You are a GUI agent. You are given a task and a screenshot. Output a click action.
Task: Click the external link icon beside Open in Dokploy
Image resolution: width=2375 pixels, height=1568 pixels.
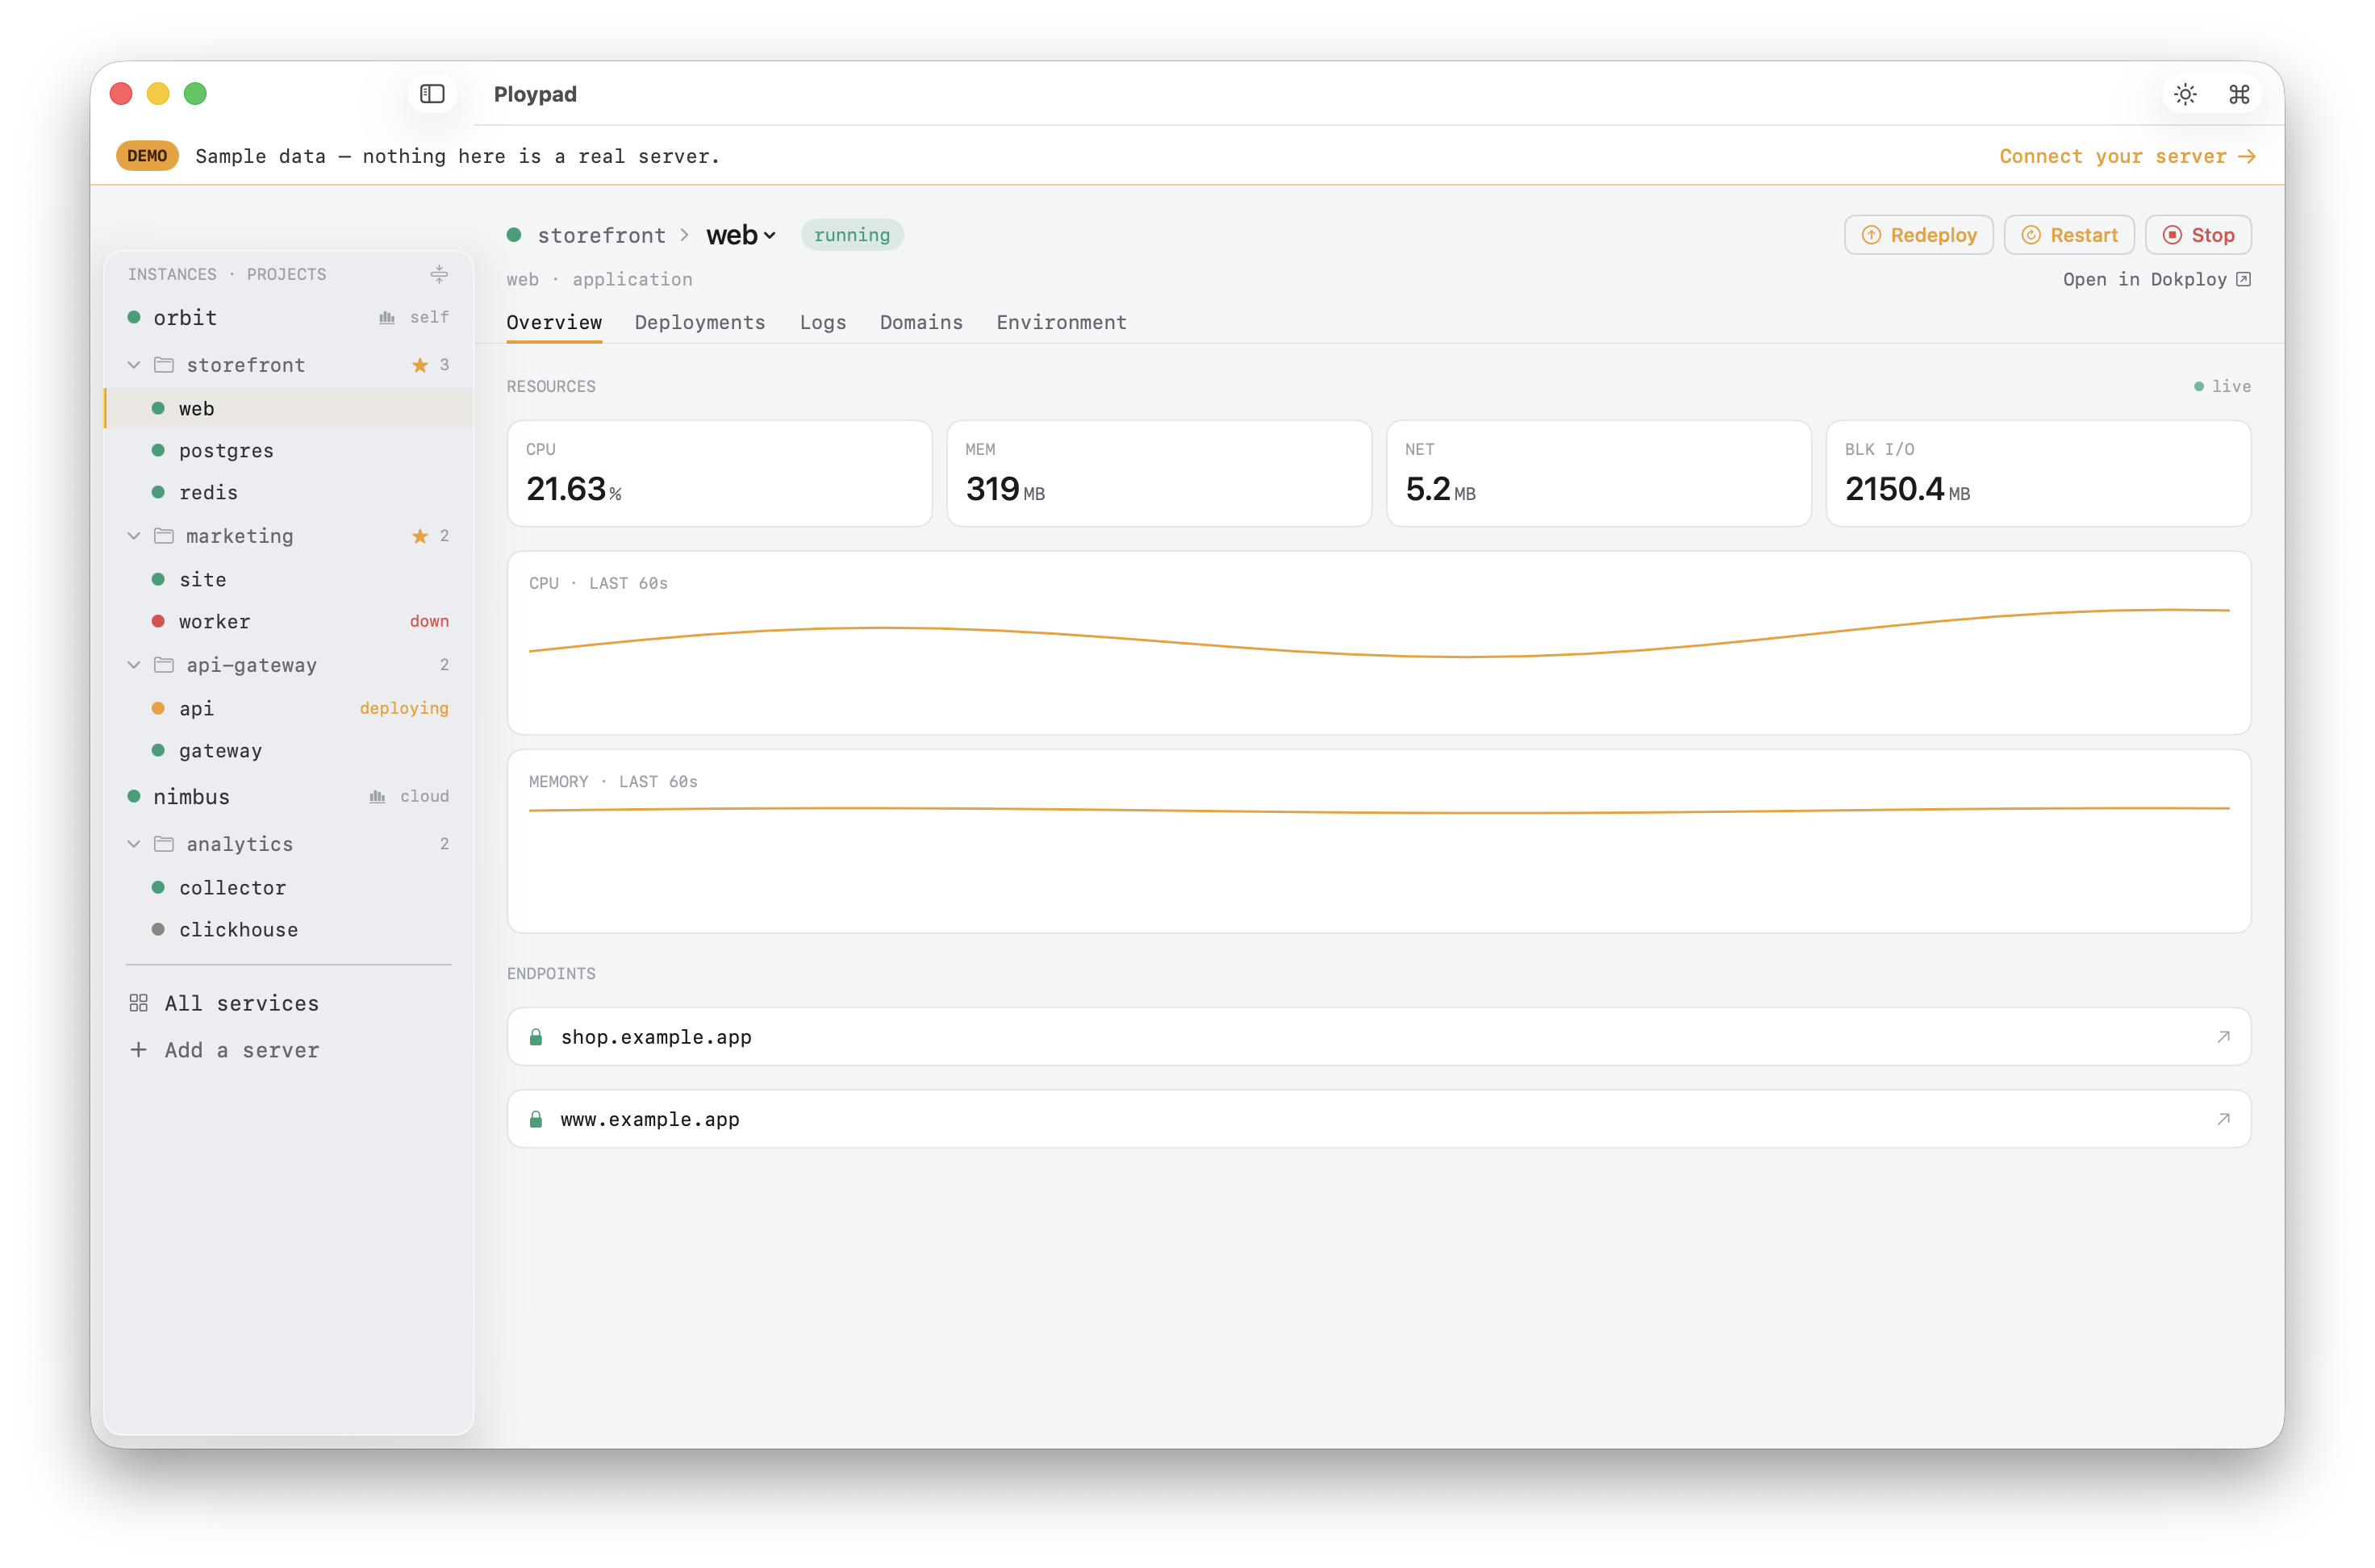click(x=2243, y=280)
